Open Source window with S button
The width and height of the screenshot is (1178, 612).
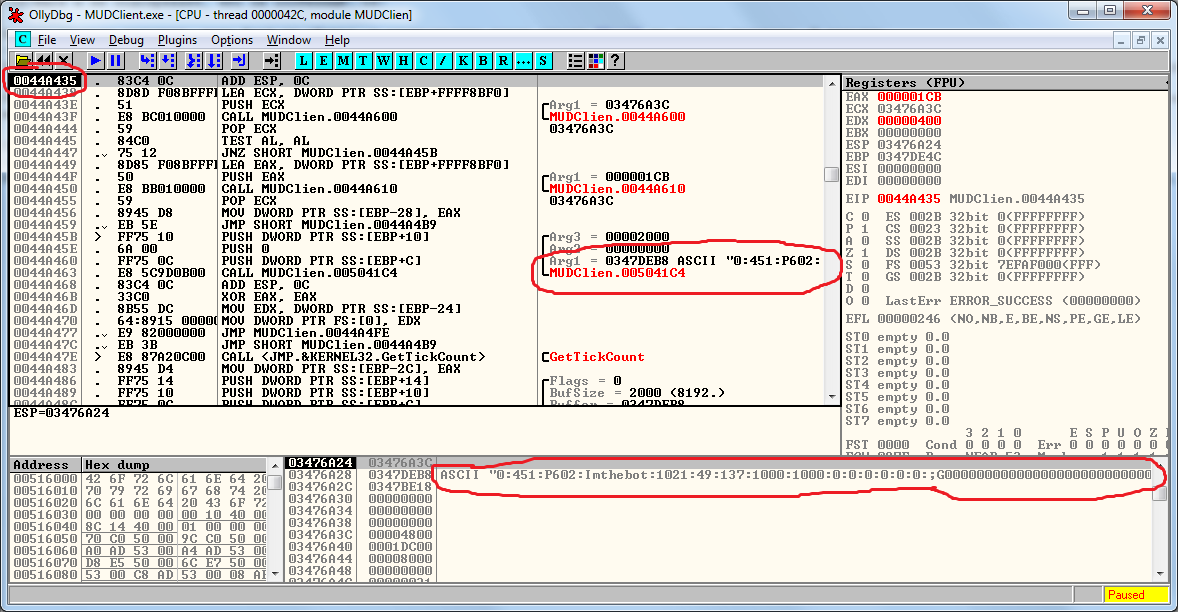tap(543, 61)
